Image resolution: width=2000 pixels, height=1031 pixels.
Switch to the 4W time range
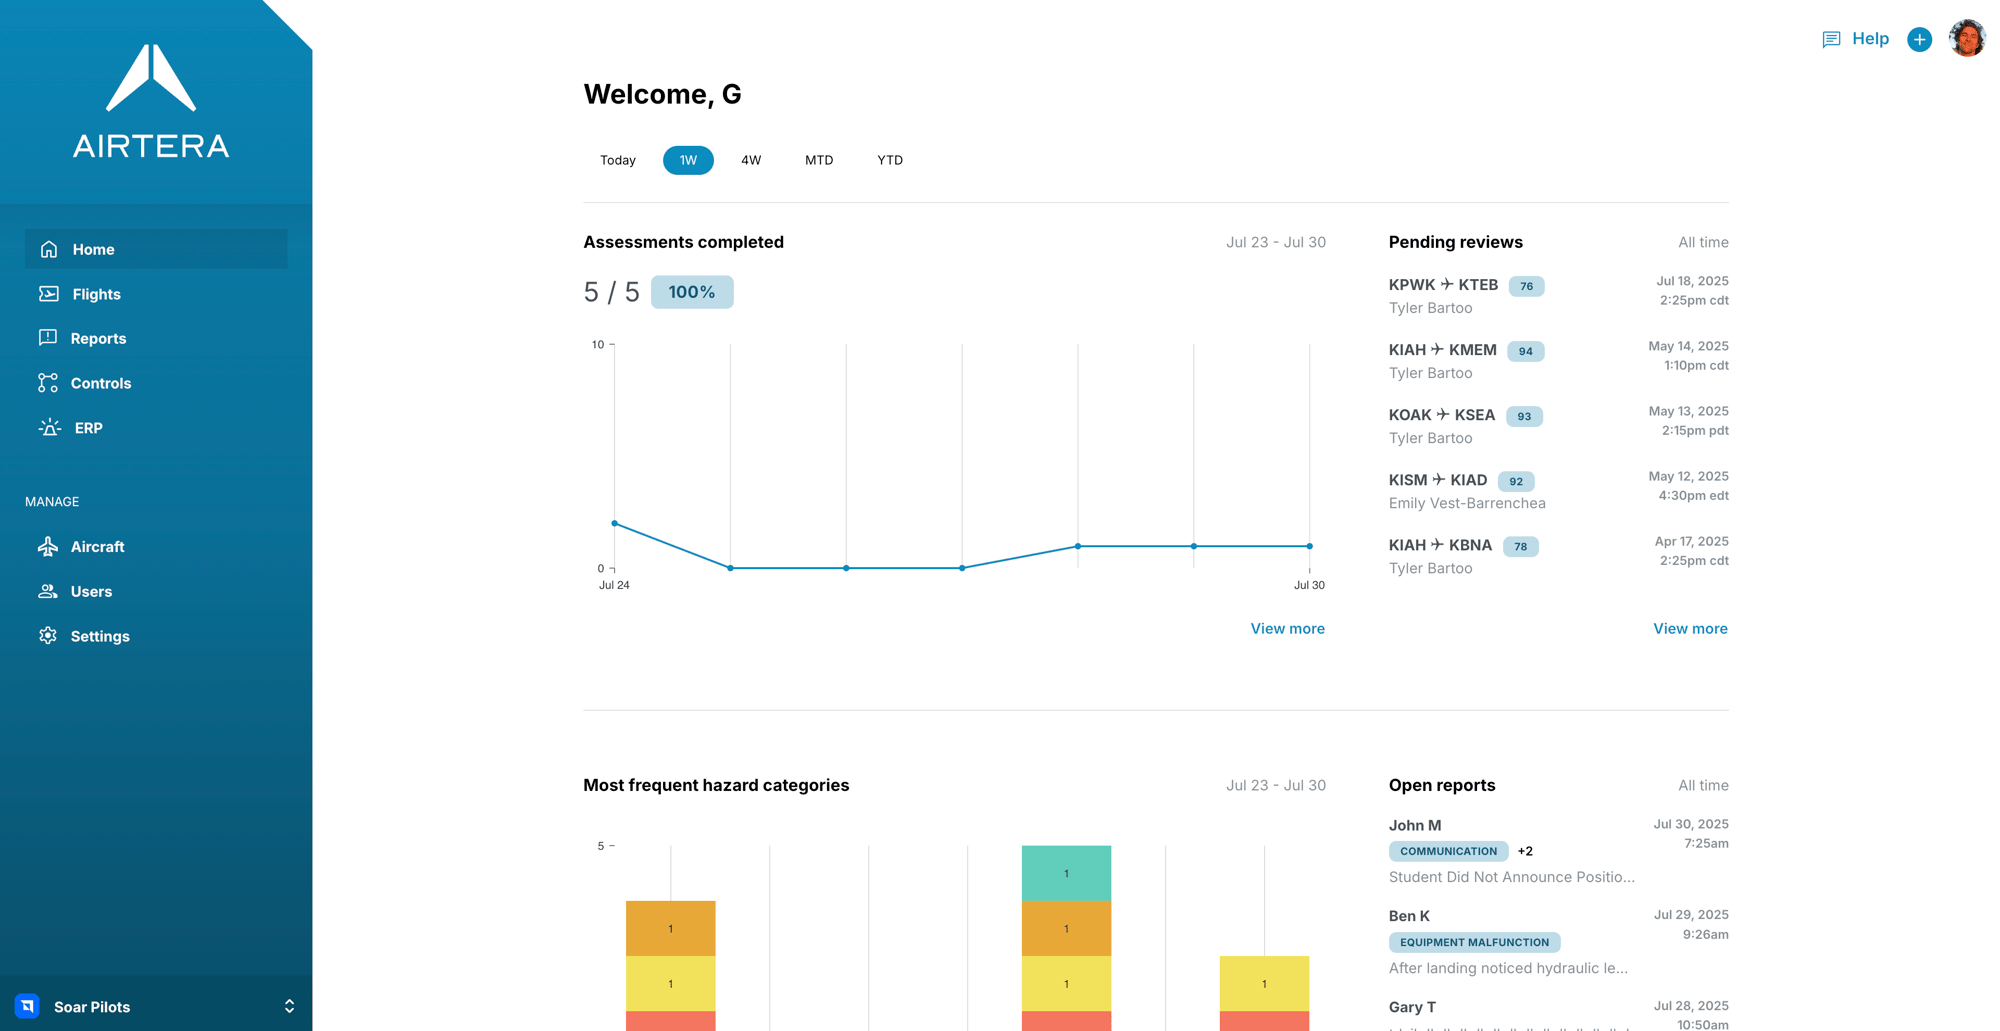point(751,160)
